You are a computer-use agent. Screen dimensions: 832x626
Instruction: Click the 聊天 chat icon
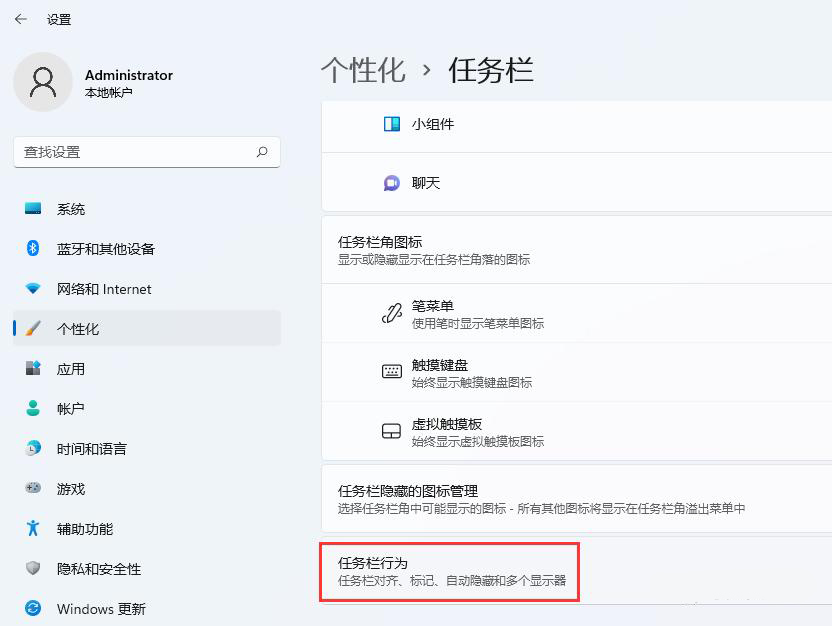pyautogui.click(x=392, y=183)
